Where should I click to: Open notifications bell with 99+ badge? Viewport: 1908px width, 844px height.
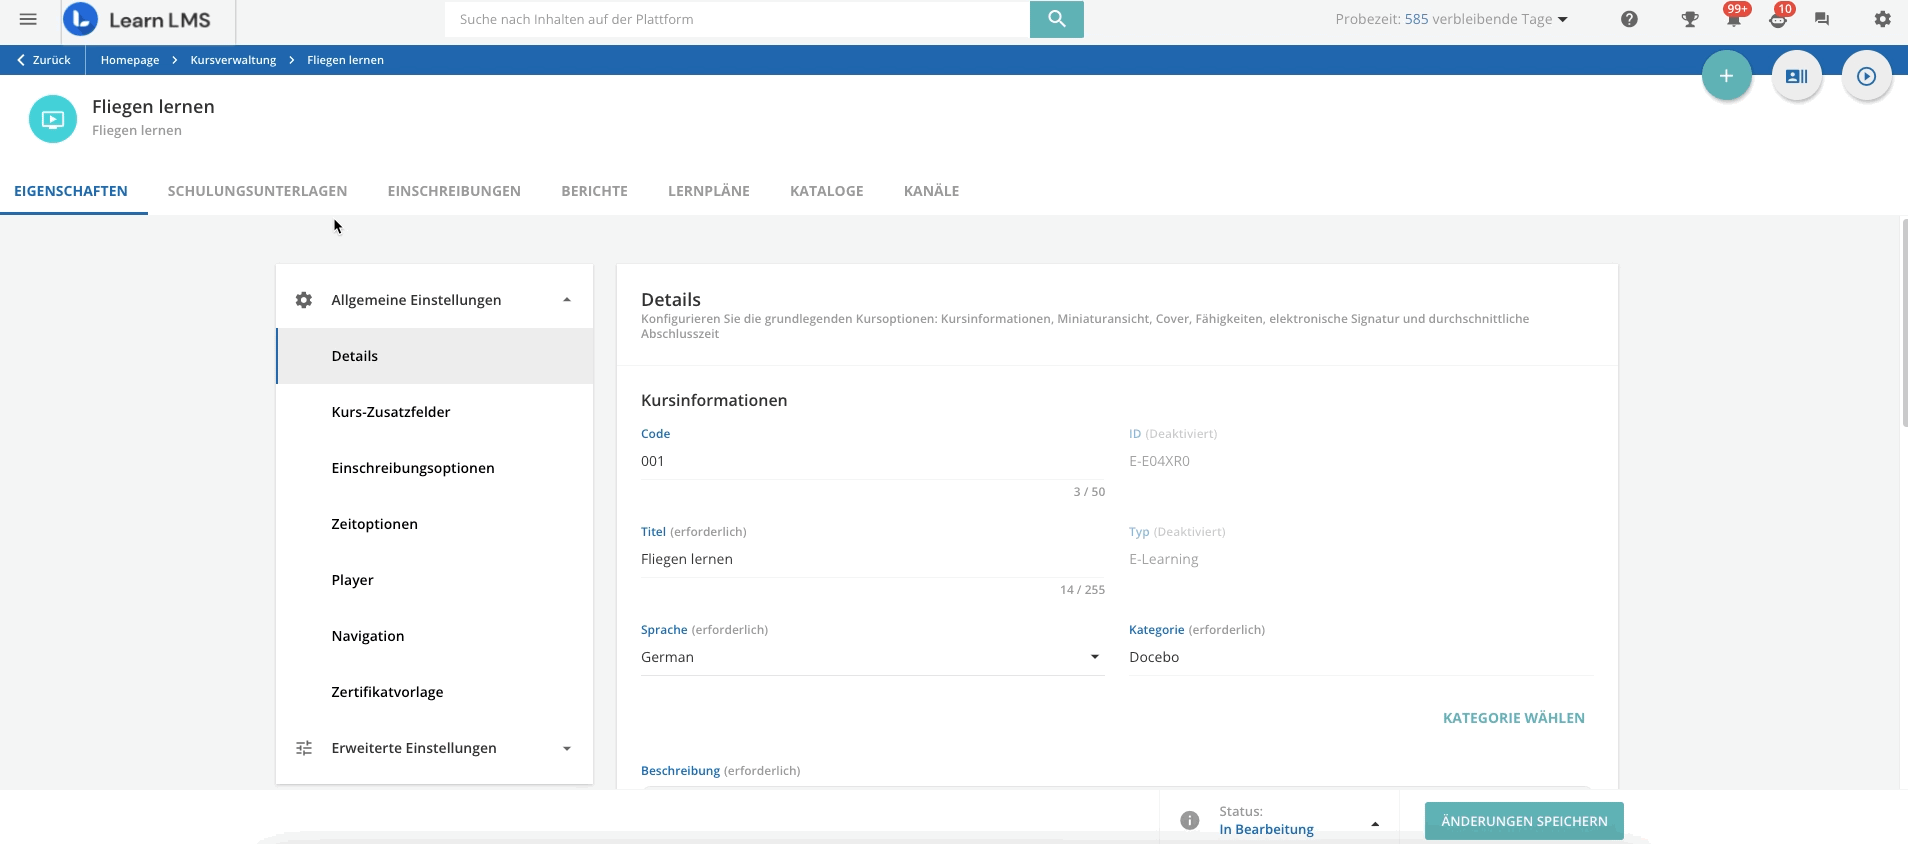(x=1734, y=18)
